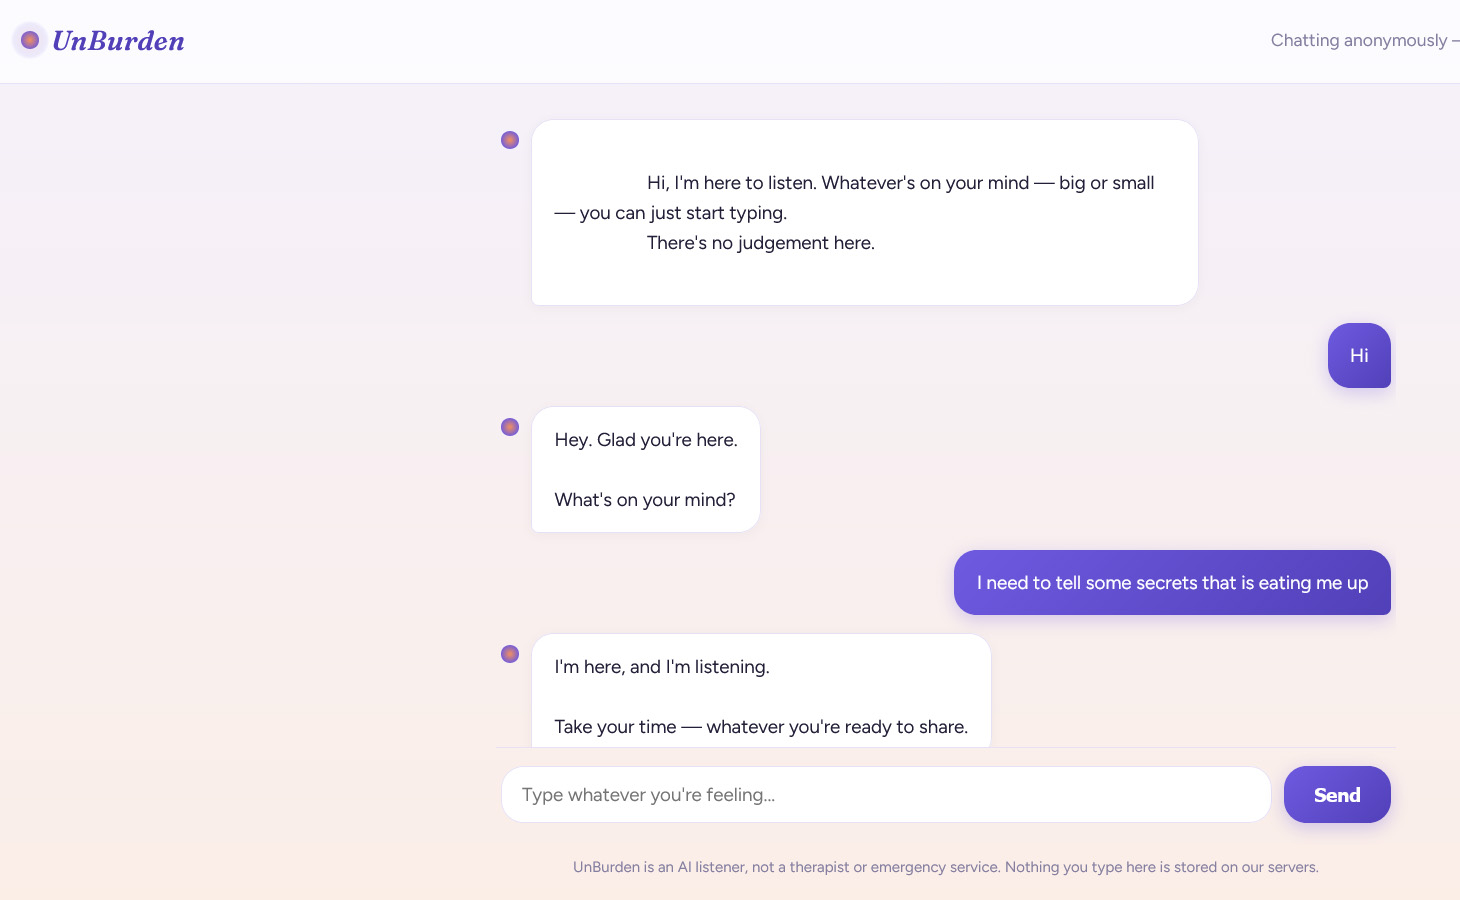Click the "Hey. Glad you're here." text

(646, 440)
